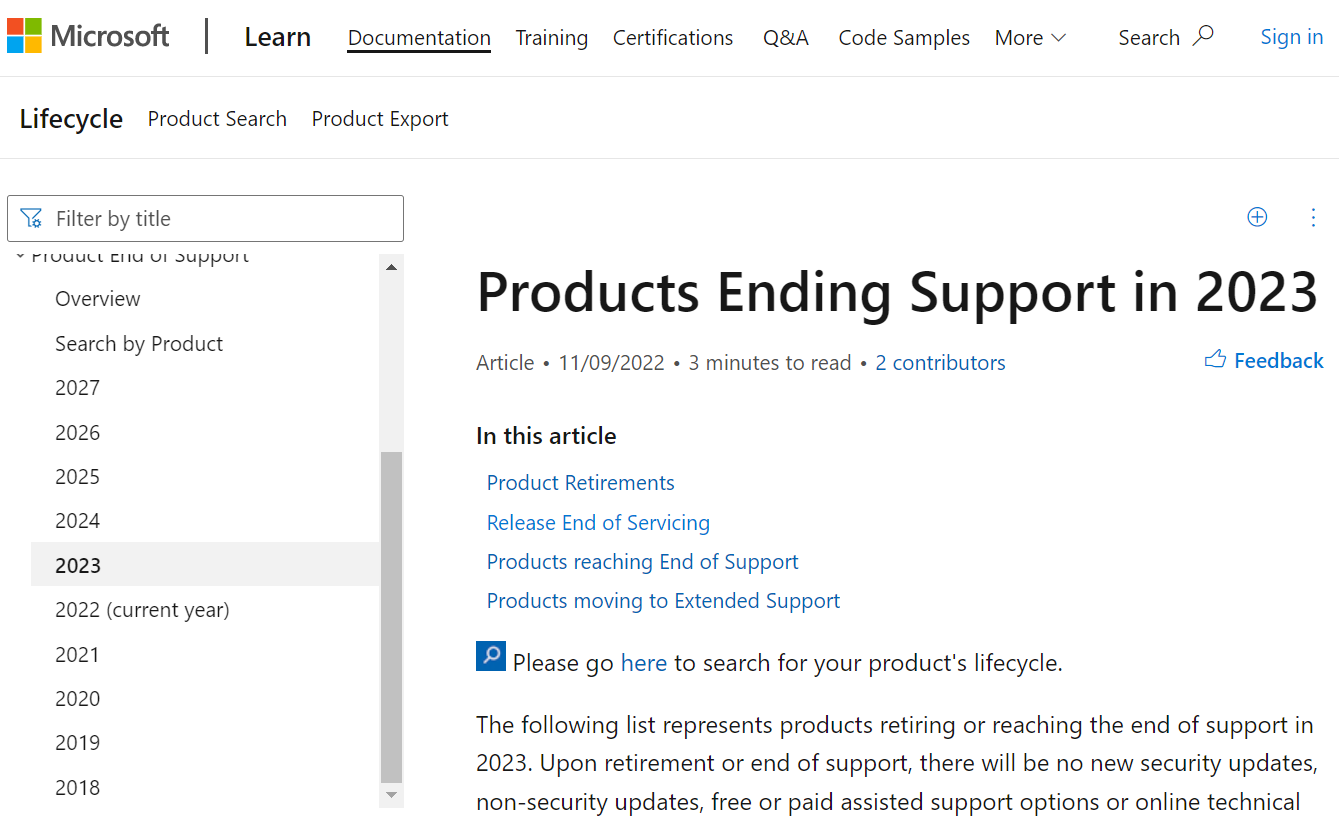Screen dimensions: 1339x818
Task: Open the Documentation tab
Action: point(419,38)
